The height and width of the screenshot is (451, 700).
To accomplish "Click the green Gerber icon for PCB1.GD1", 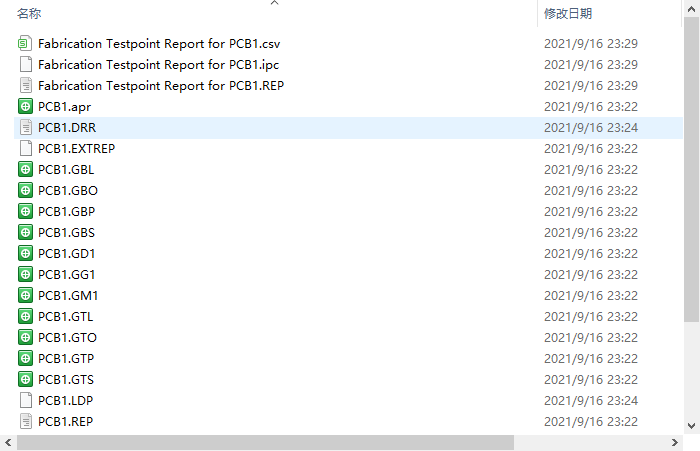I will (25, 253).
